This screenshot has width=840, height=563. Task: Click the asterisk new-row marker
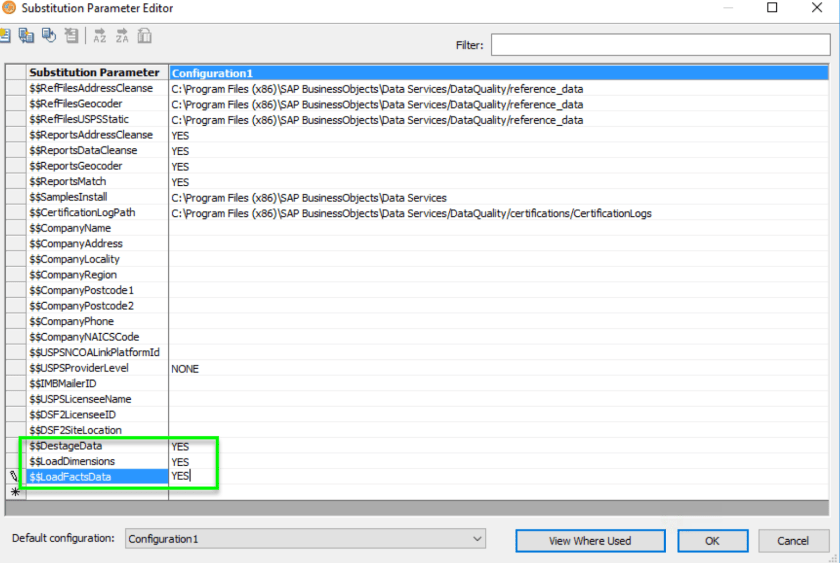(x=14, y=492)
